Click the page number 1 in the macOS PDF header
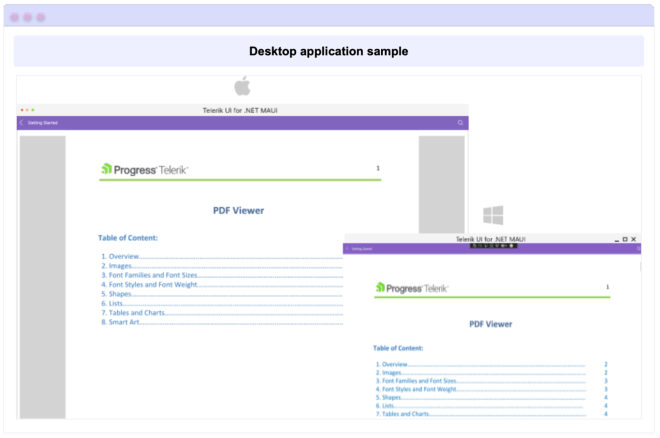 click(378, 168)
